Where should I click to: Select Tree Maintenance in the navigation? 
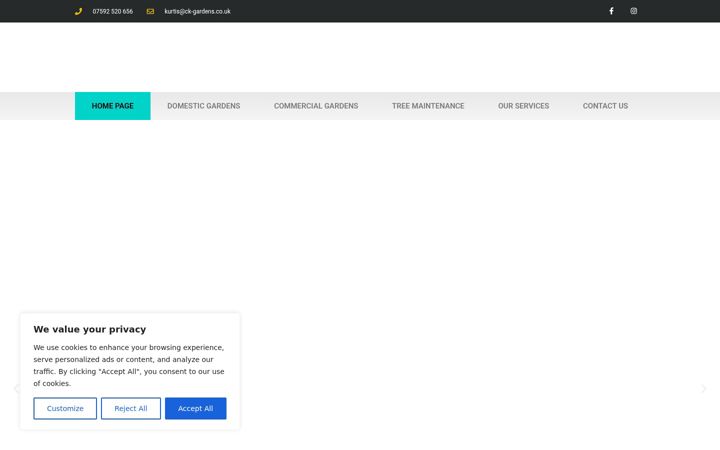tap(428, 106)
